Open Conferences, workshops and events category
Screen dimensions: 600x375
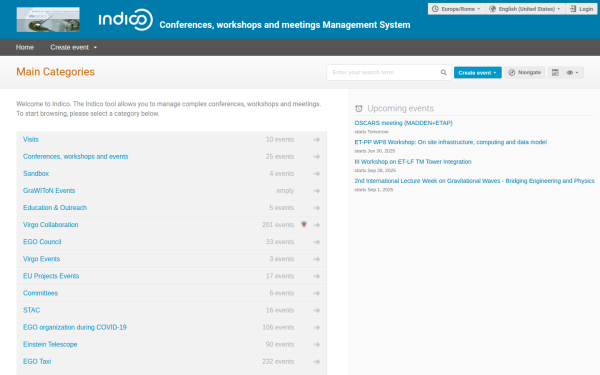[x=75, y=157]
